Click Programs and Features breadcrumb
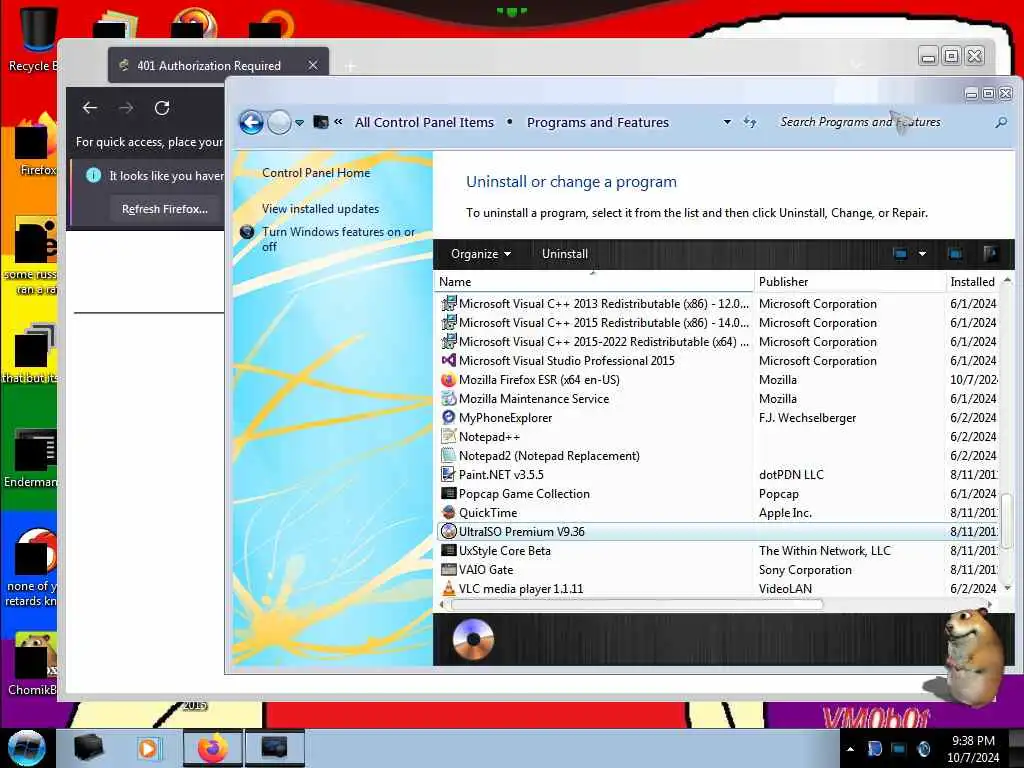1024x768 pixels. (598, 122)
